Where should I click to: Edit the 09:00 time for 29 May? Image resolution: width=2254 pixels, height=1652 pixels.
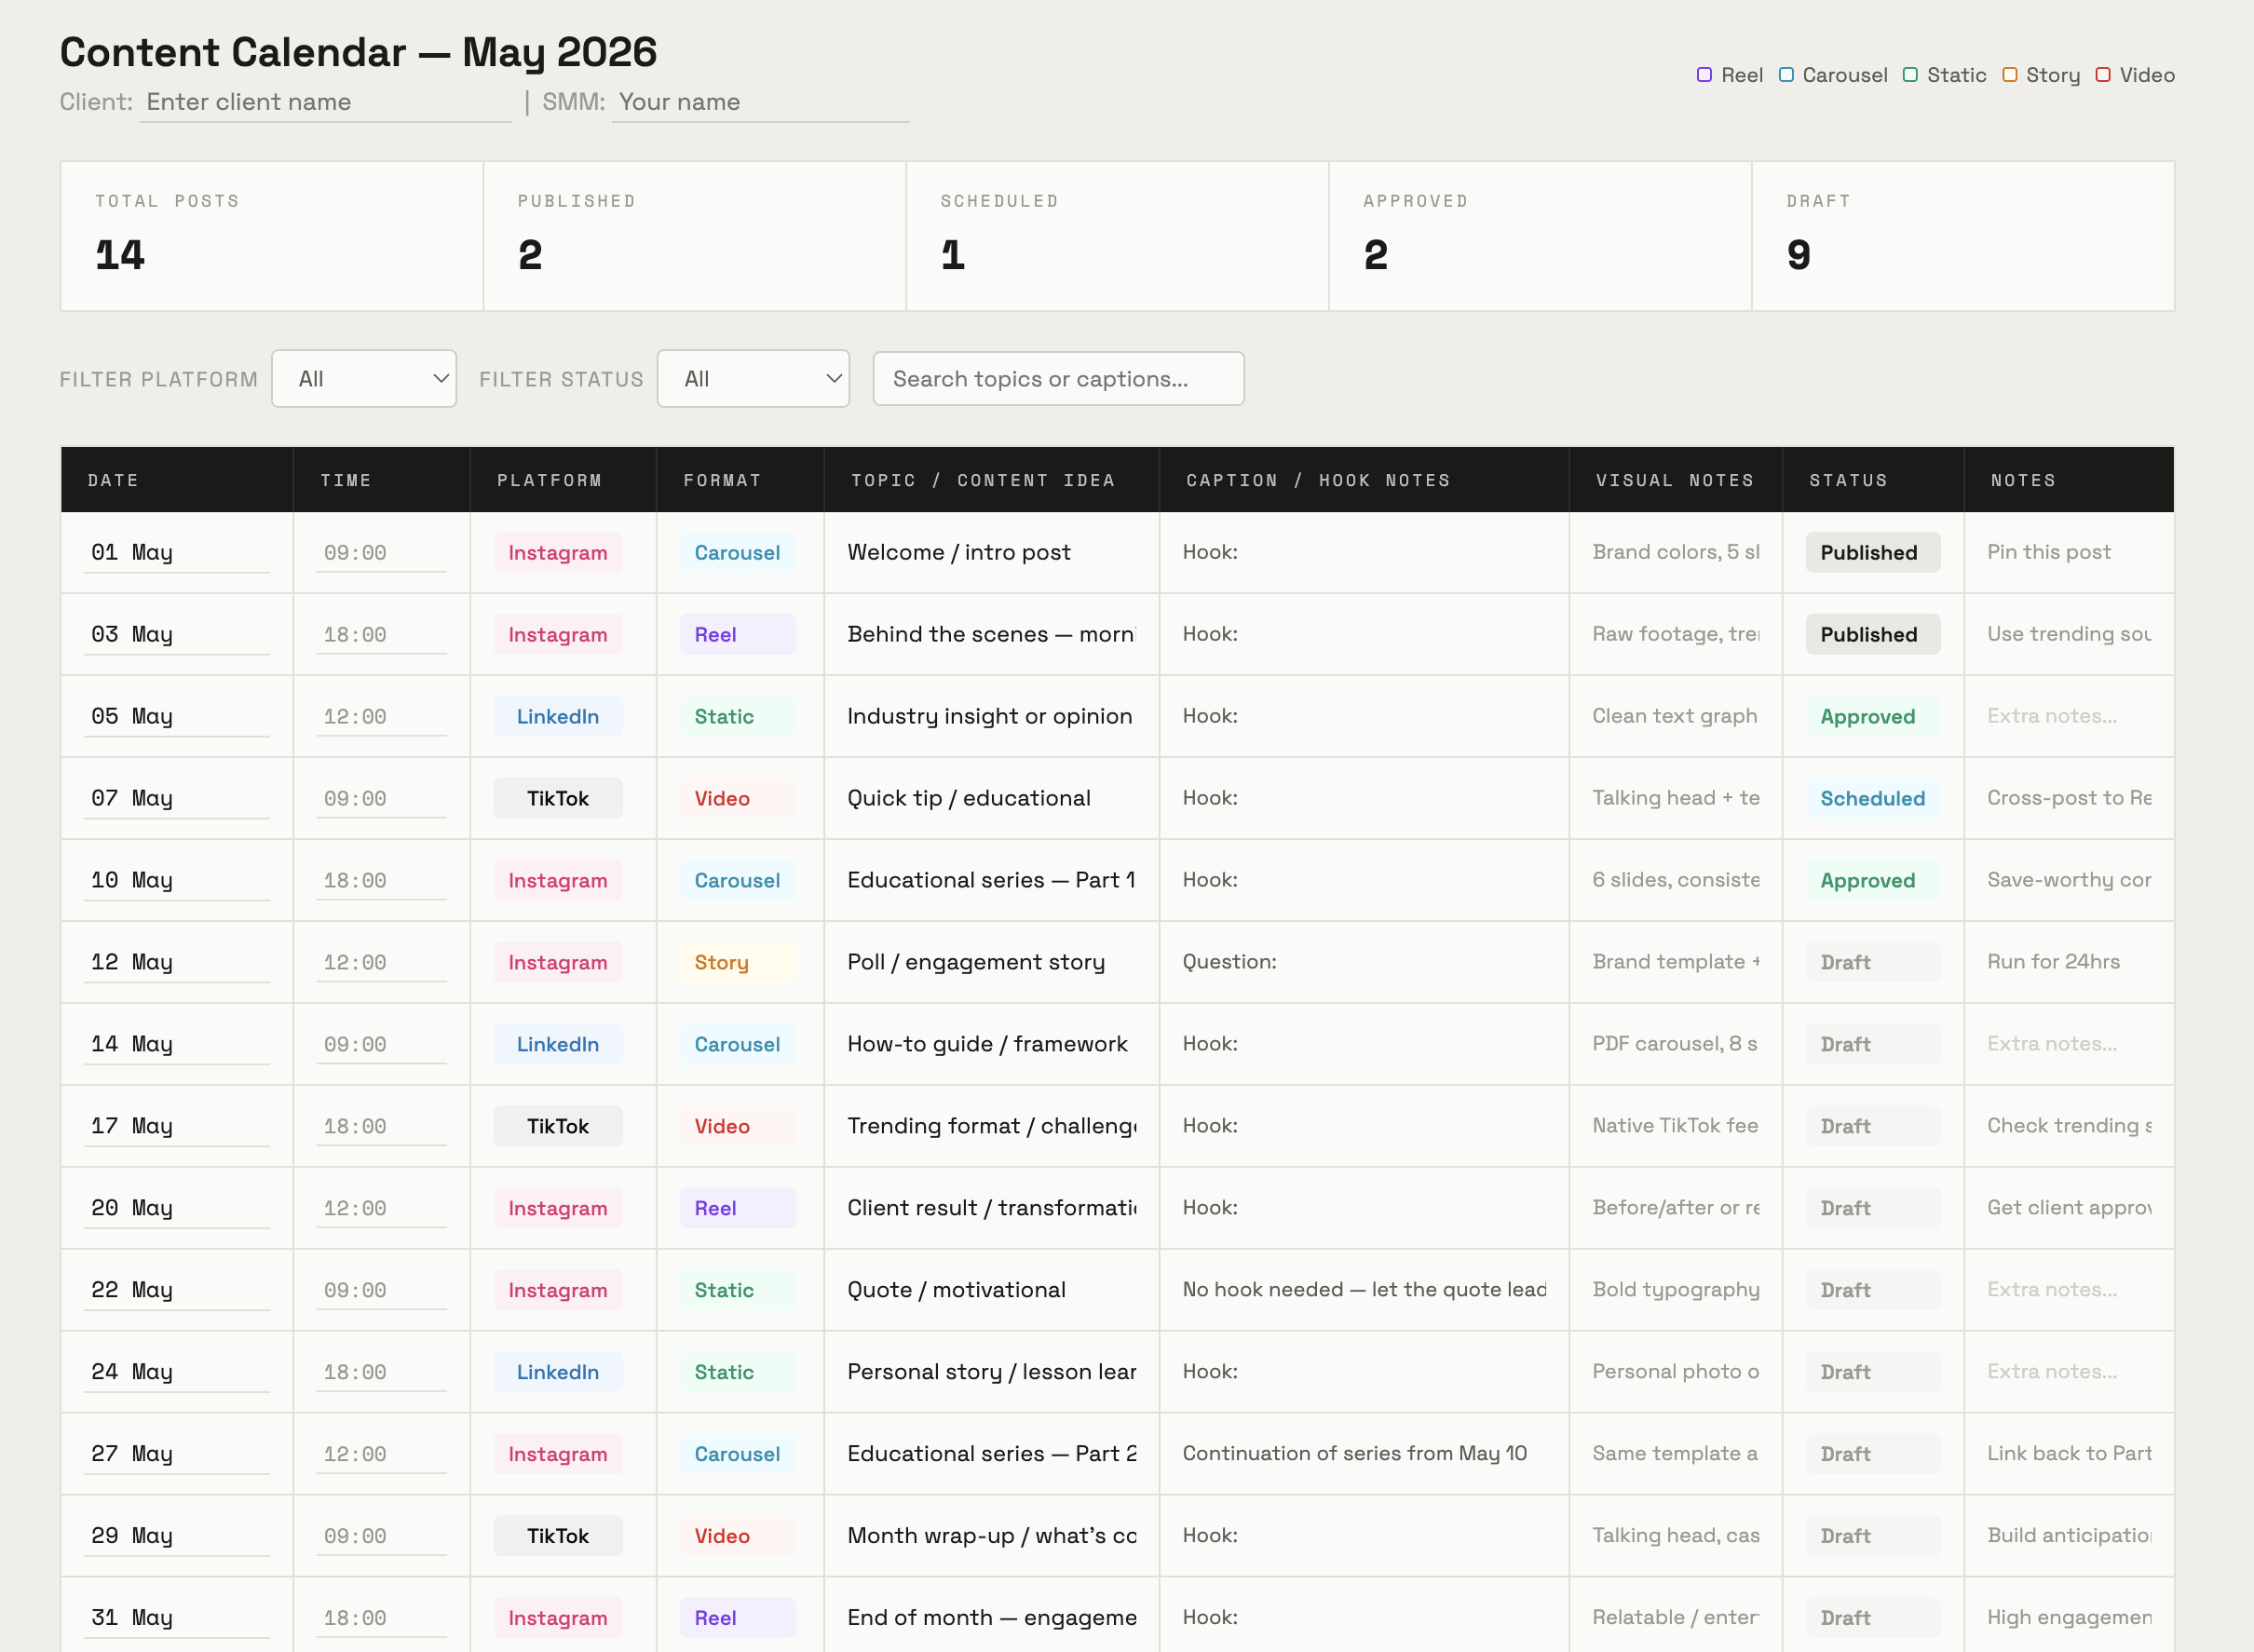pos(381,1537)
